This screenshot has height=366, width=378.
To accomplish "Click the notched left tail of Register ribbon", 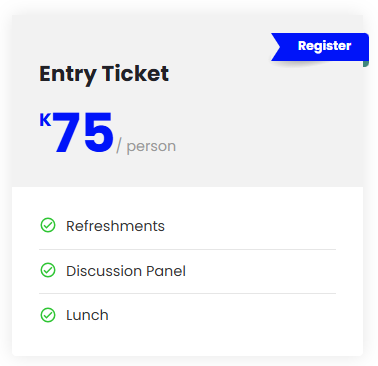I will click(276, 47).
